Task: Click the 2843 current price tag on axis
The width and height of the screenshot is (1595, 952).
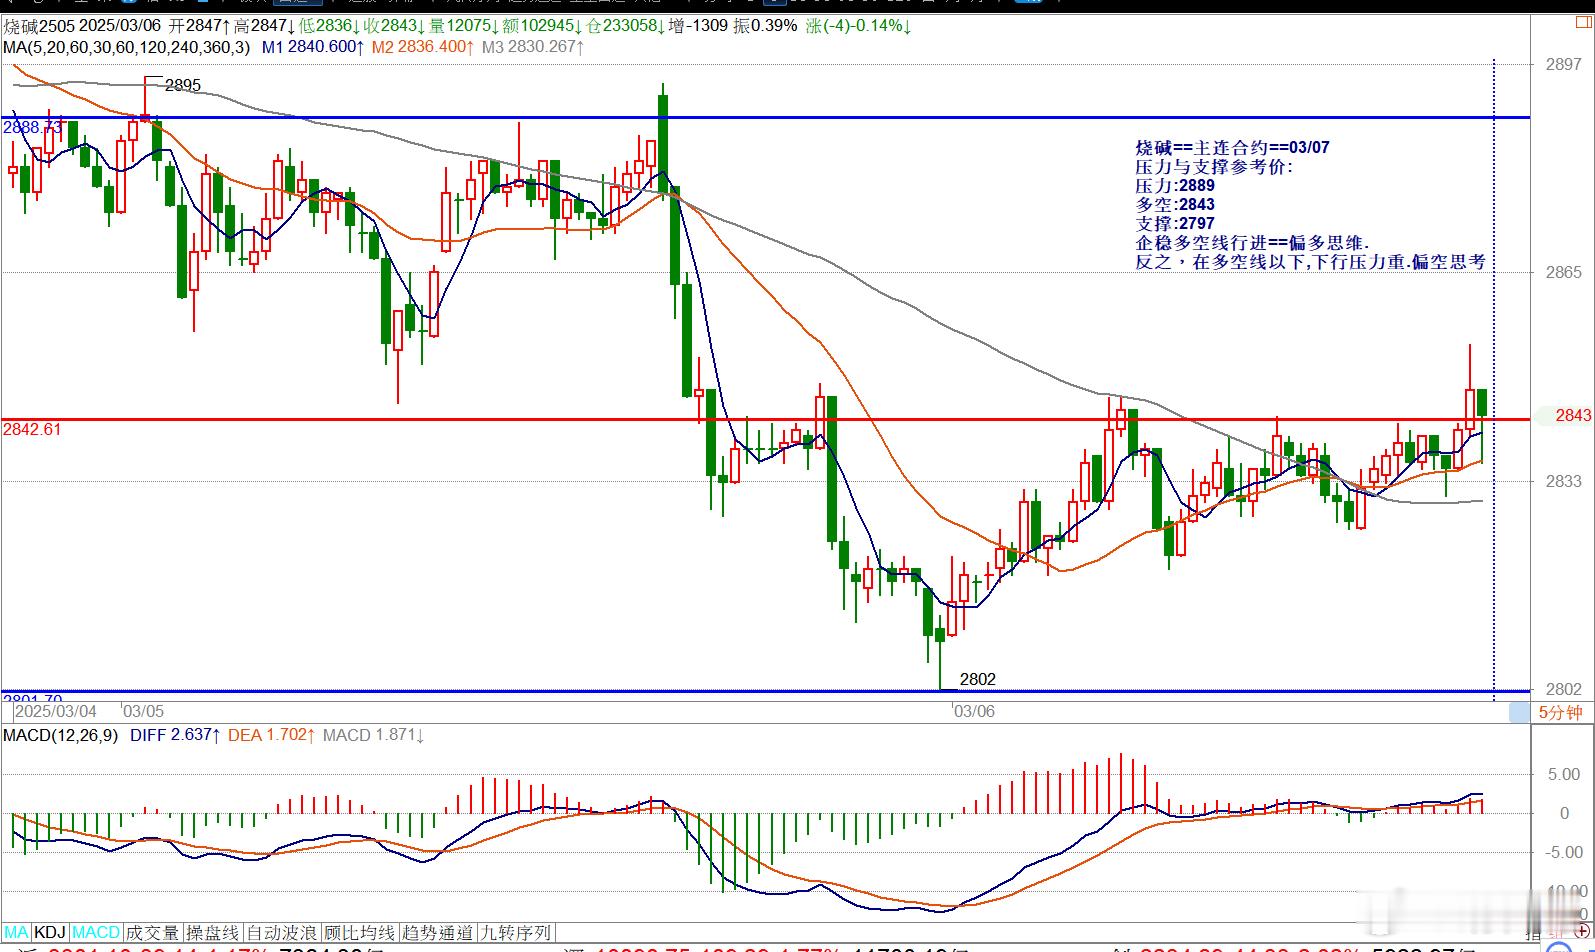Action: (x=1573, y=415)
